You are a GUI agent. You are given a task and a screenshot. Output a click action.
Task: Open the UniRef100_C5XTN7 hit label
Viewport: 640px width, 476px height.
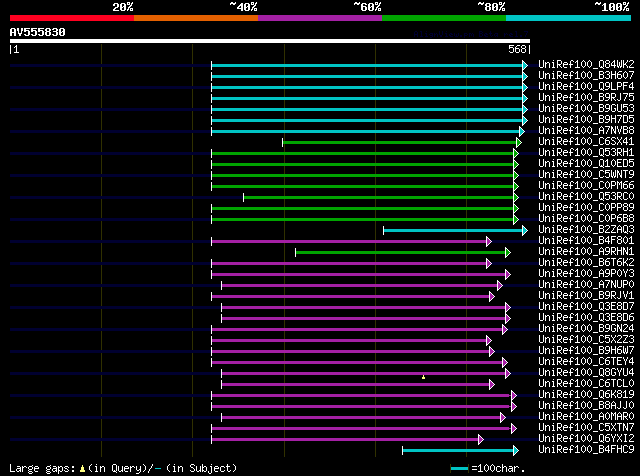(586, 428)
